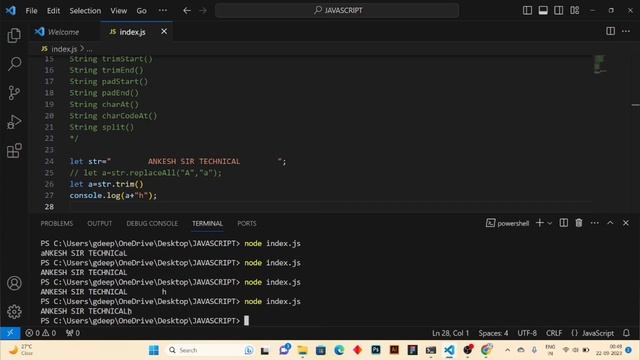The height and width of the screenshot is (360, 640).
Task: Toggle the primary side bar layout
Action: tap(527, 10)
